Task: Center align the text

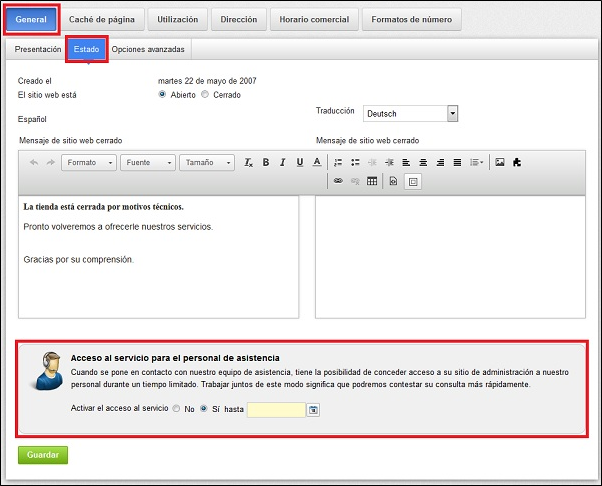Action: click(423, 162)
